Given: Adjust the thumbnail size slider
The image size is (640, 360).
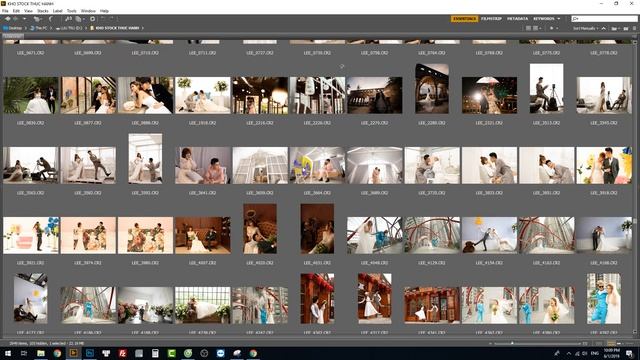Looking at the screenshot, I should [512, 344].
